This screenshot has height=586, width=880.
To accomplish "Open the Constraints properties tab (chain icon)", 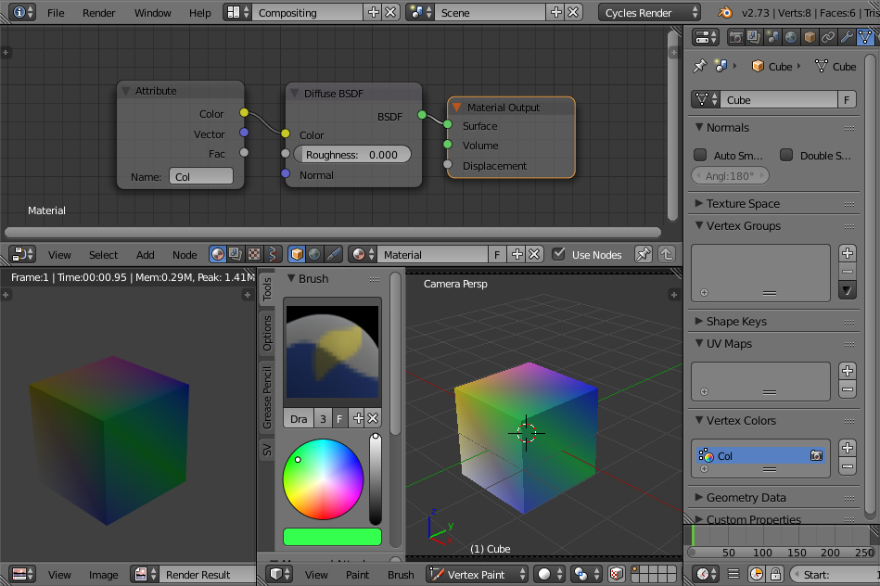I will (828, 38).
